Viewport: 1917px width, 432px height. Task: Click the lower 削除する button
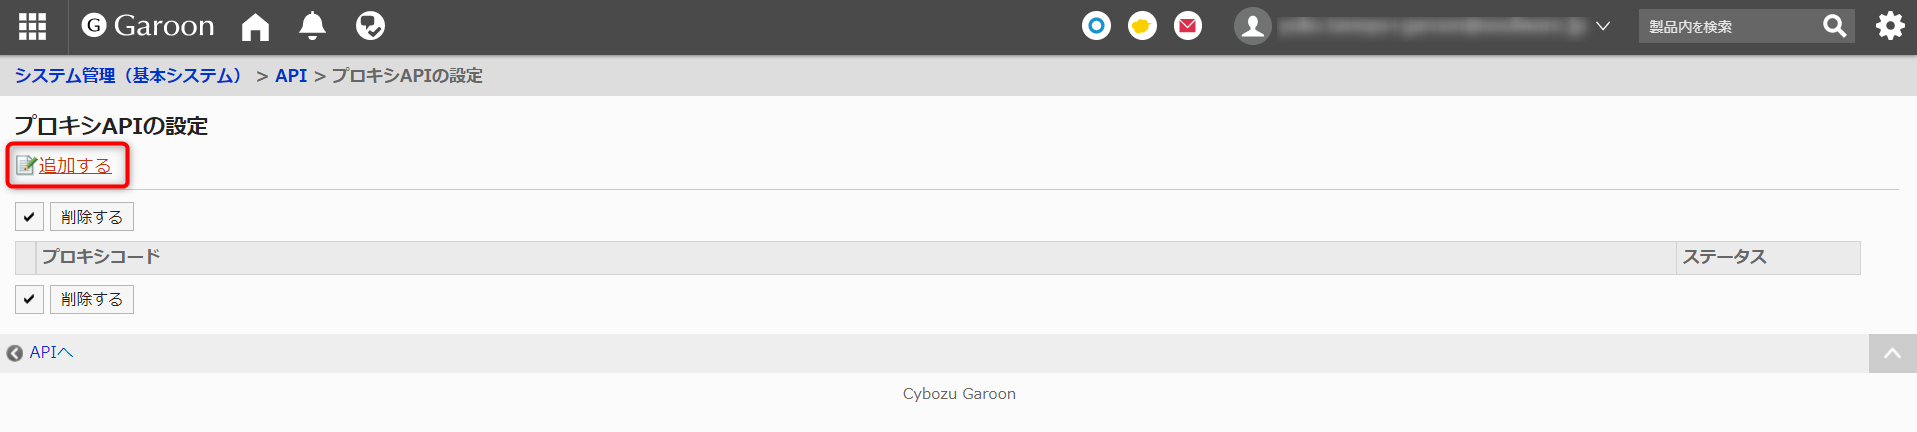pyautogui.click(x=92, y=299)
